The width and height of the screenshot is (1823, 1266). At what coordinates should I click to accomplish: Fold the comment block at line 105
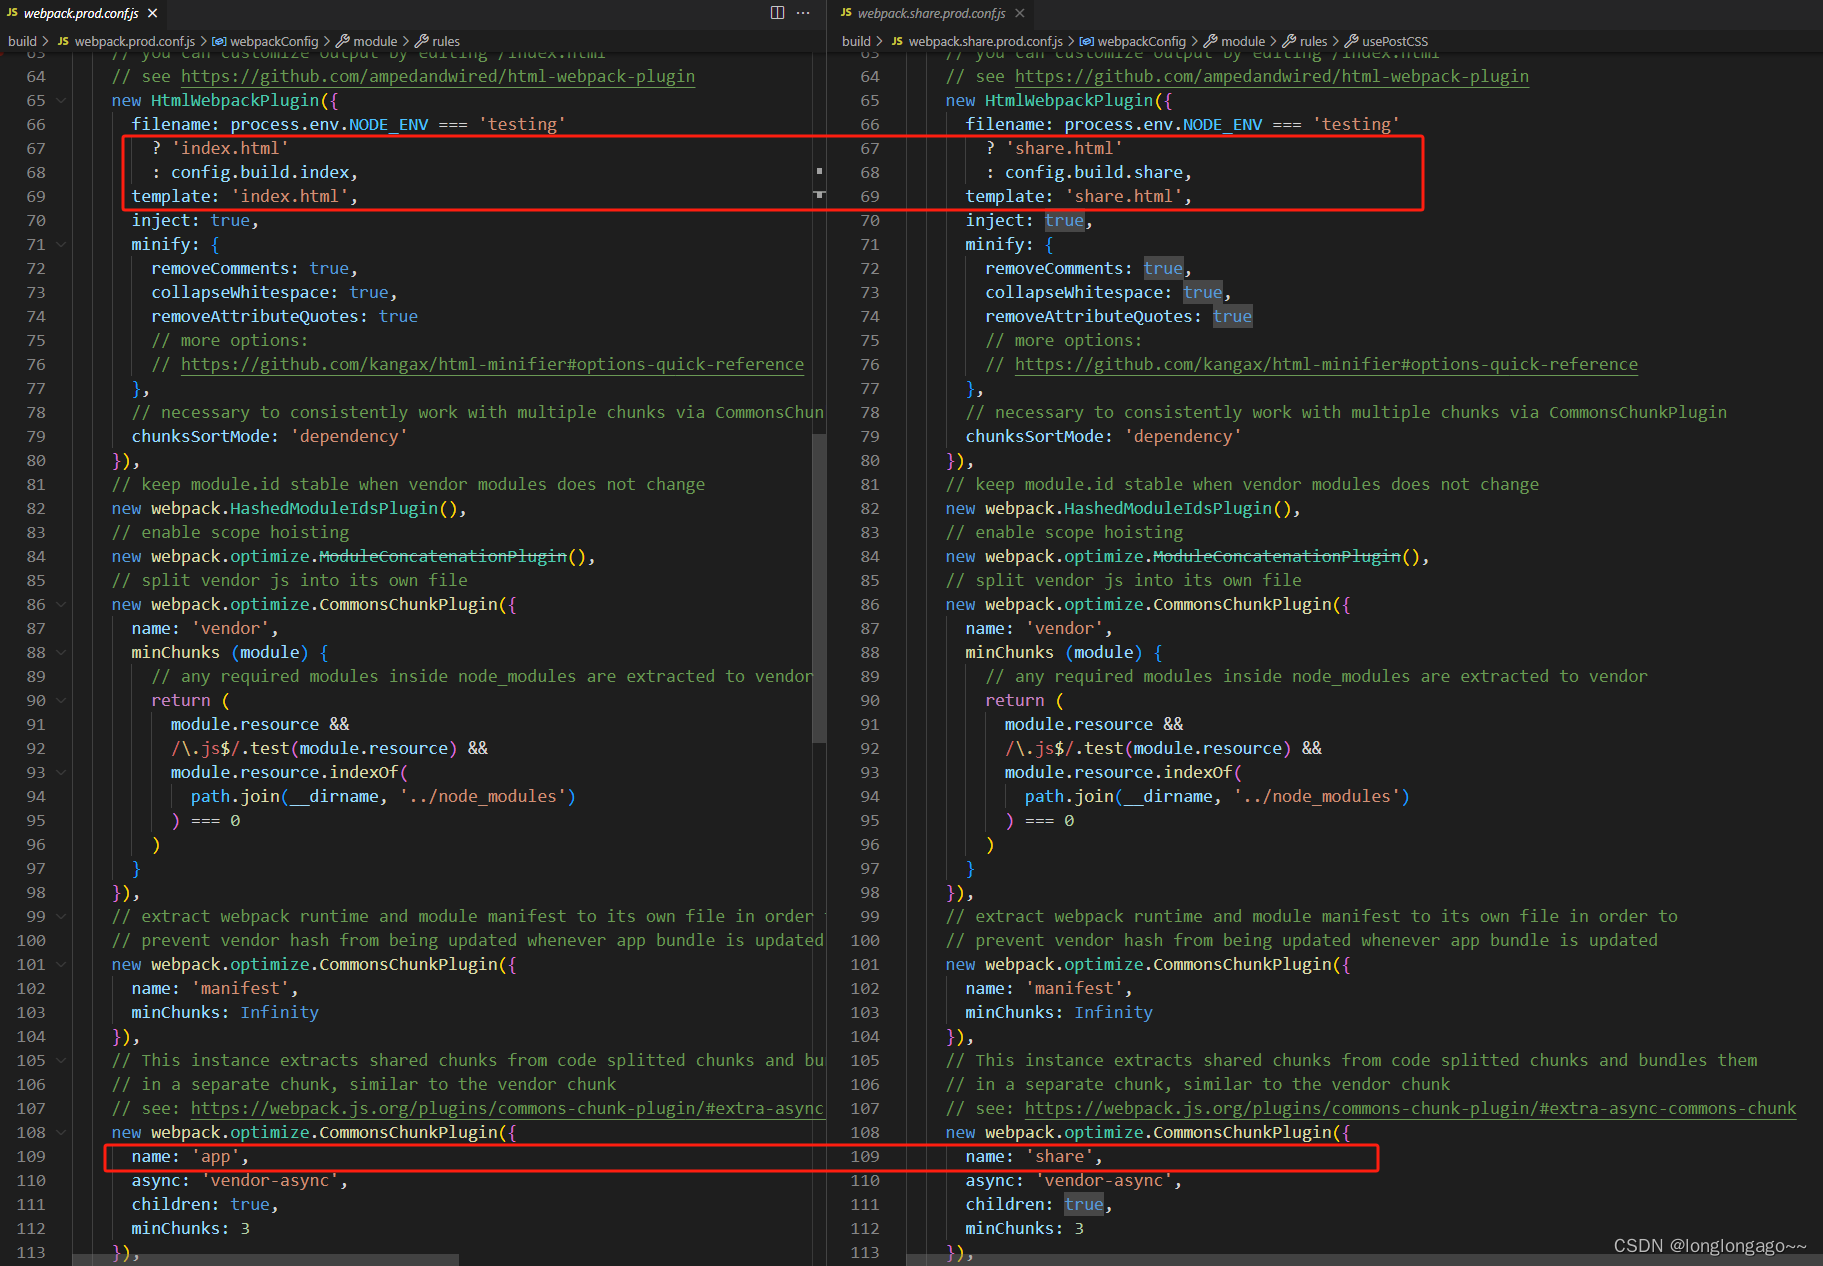point(61,1061)
